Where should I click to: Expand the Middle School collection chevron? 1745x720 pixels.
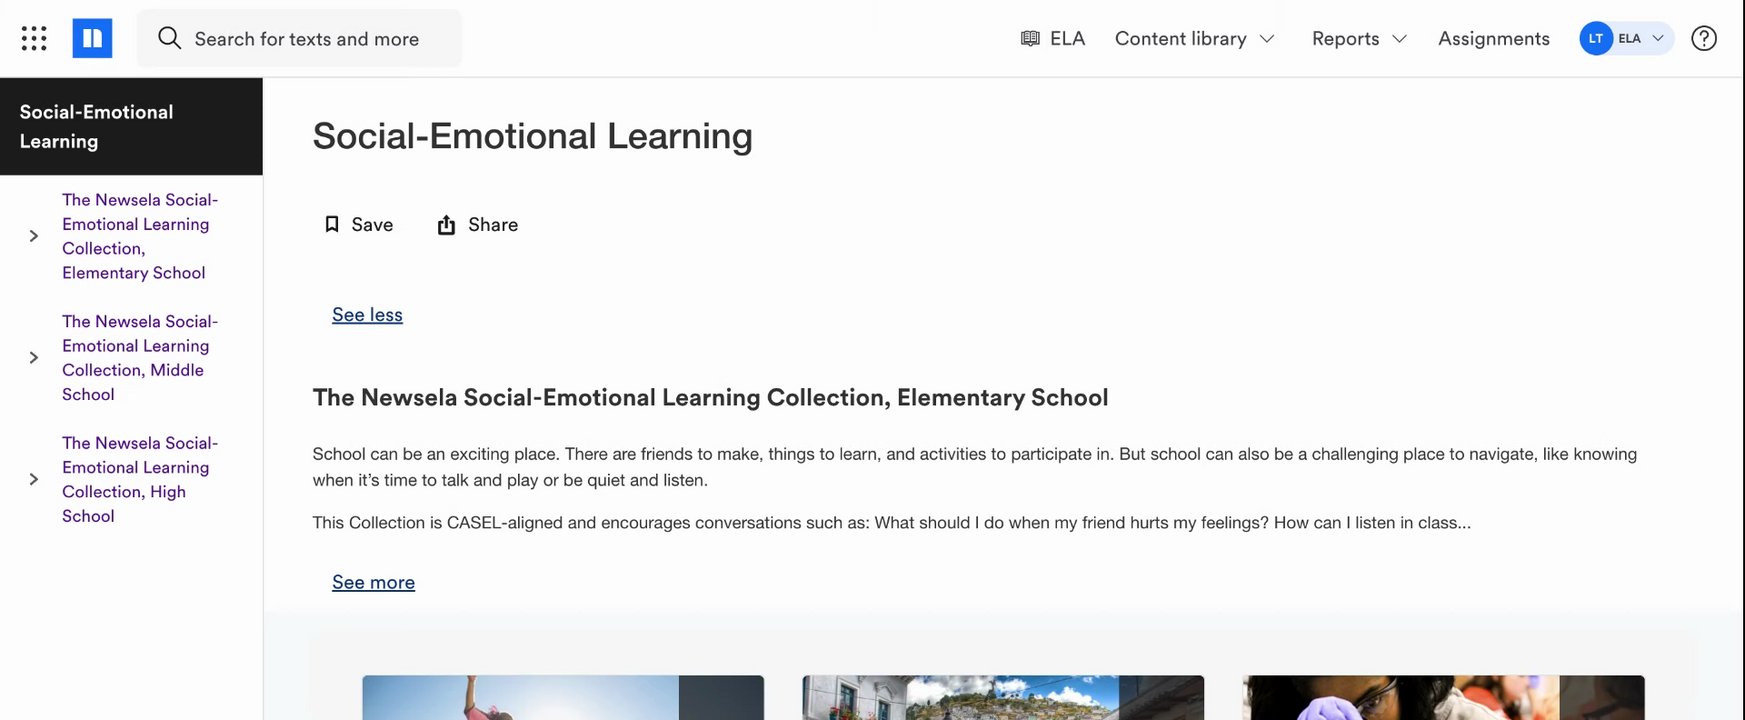[34, 358]
